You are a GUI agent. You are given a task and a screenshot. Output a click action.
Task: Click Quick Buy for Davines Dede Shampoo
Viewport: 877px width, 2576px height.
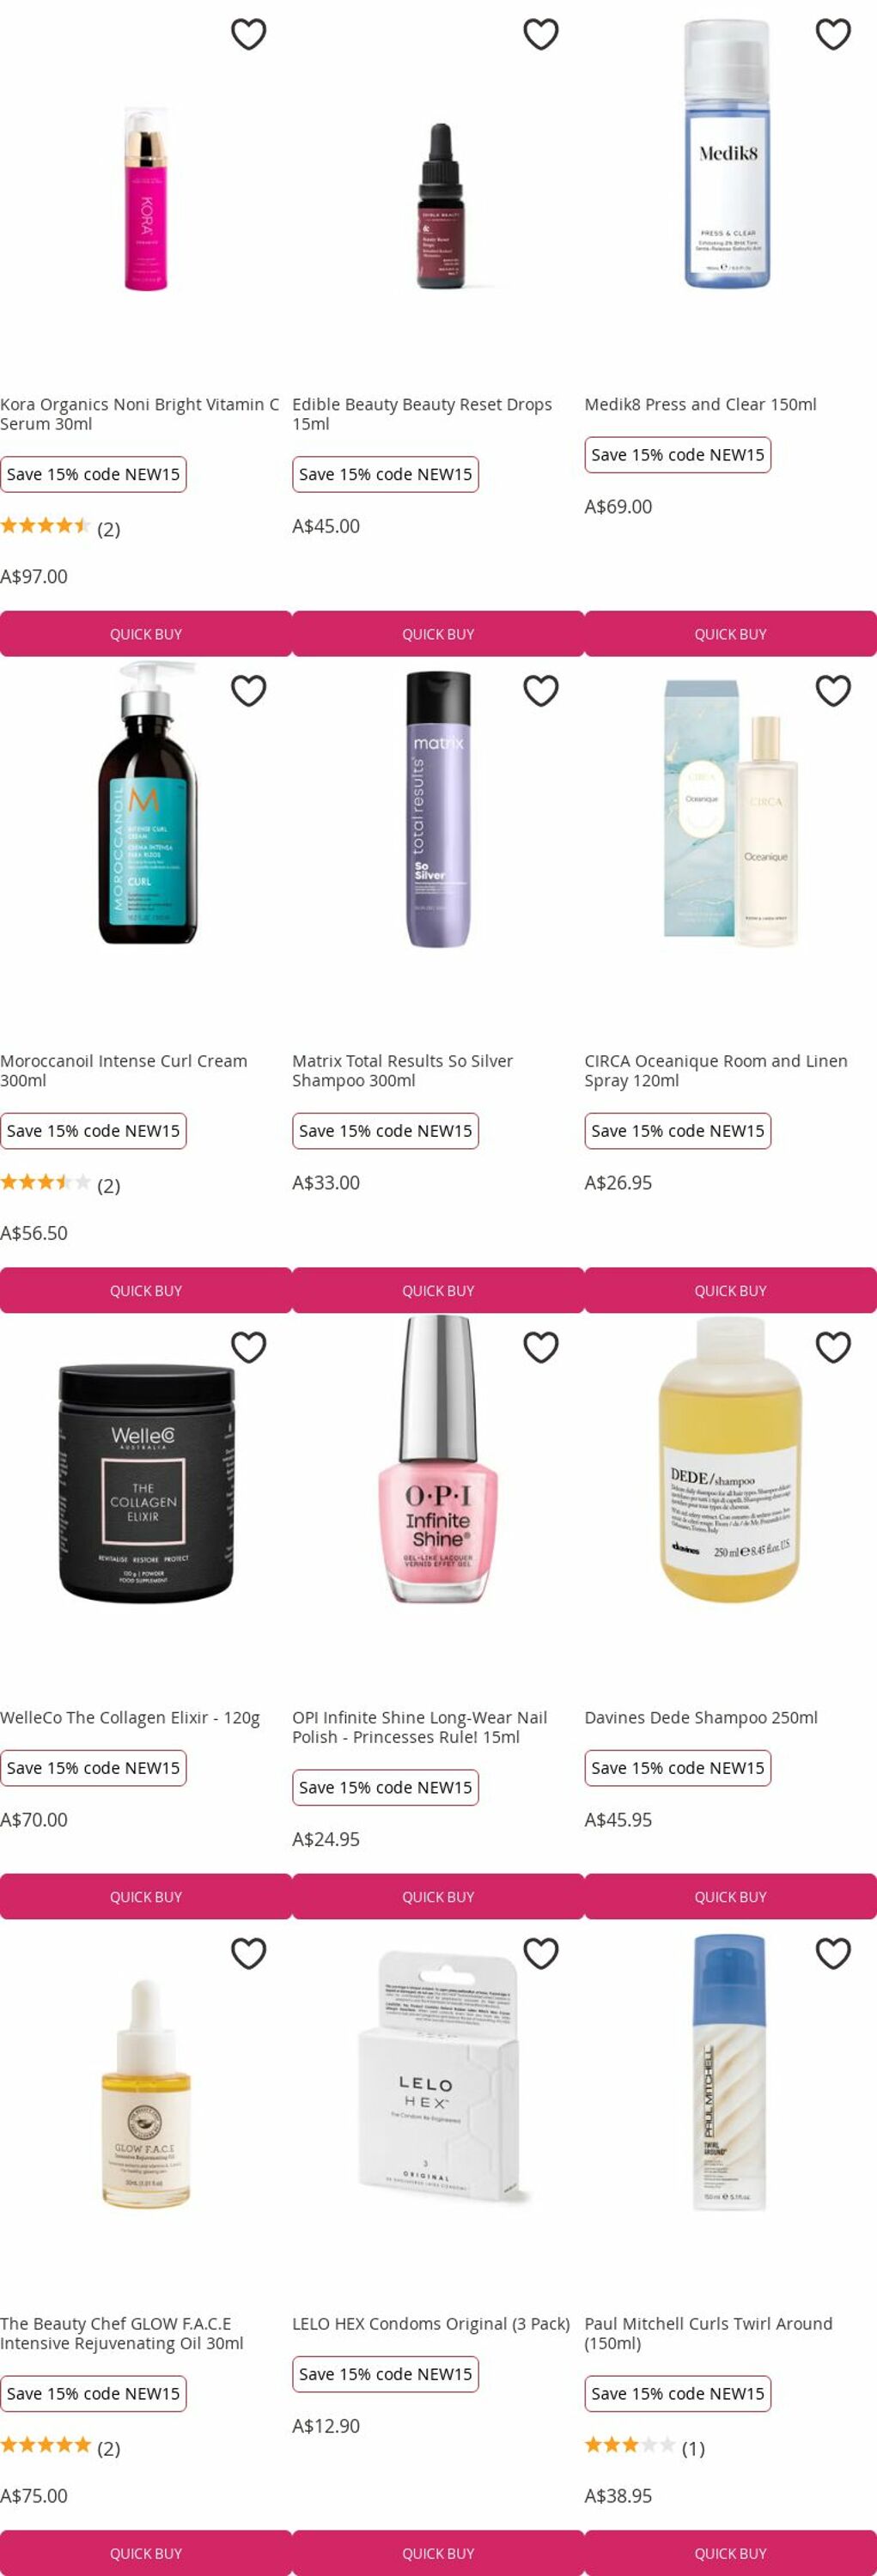[x=730, y=1896]
